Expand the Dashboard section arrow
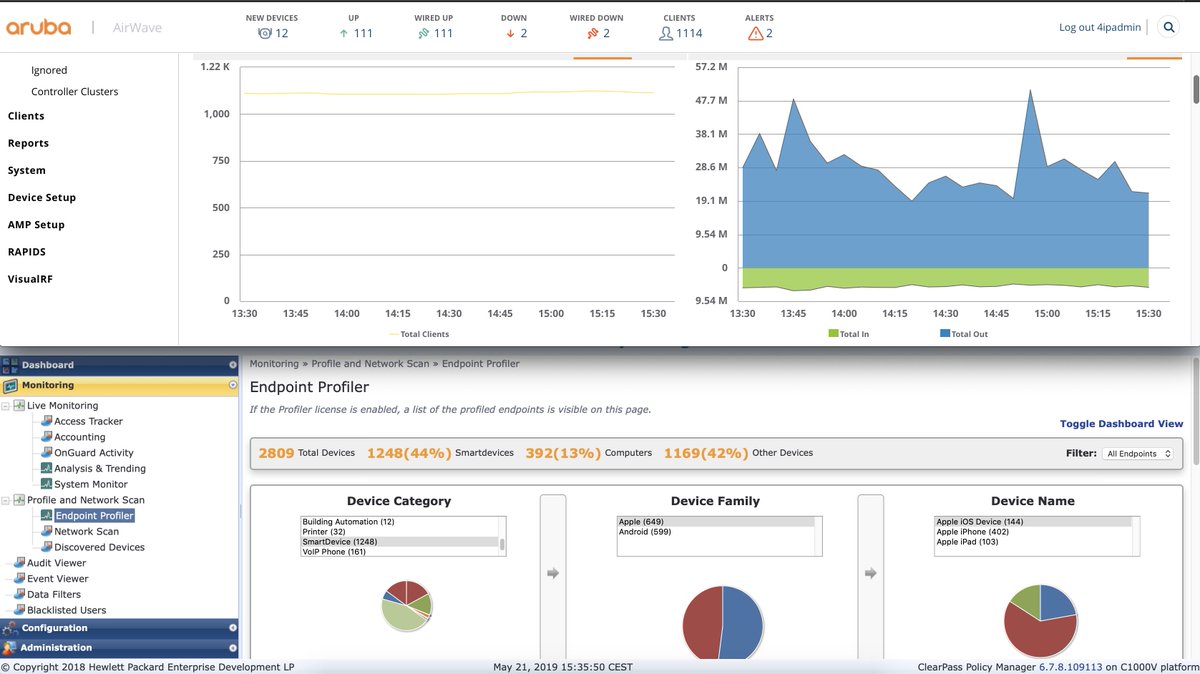1200x674 pixels. pyautogui.click(x=232, y=365)
